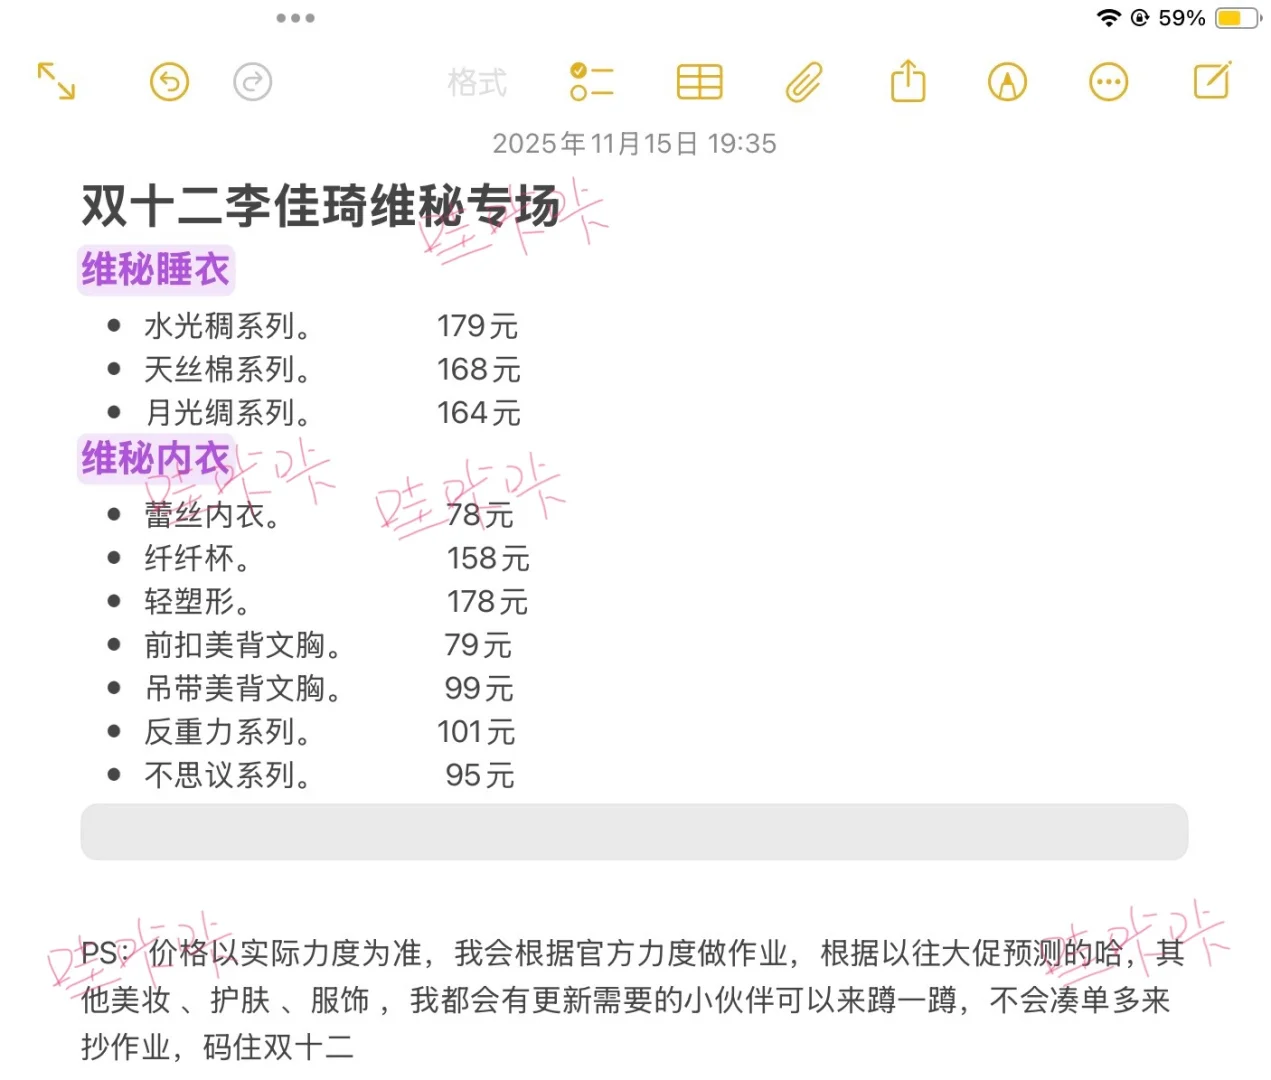
Task: Open the checklist insertion icon
Action: [592, 83]
